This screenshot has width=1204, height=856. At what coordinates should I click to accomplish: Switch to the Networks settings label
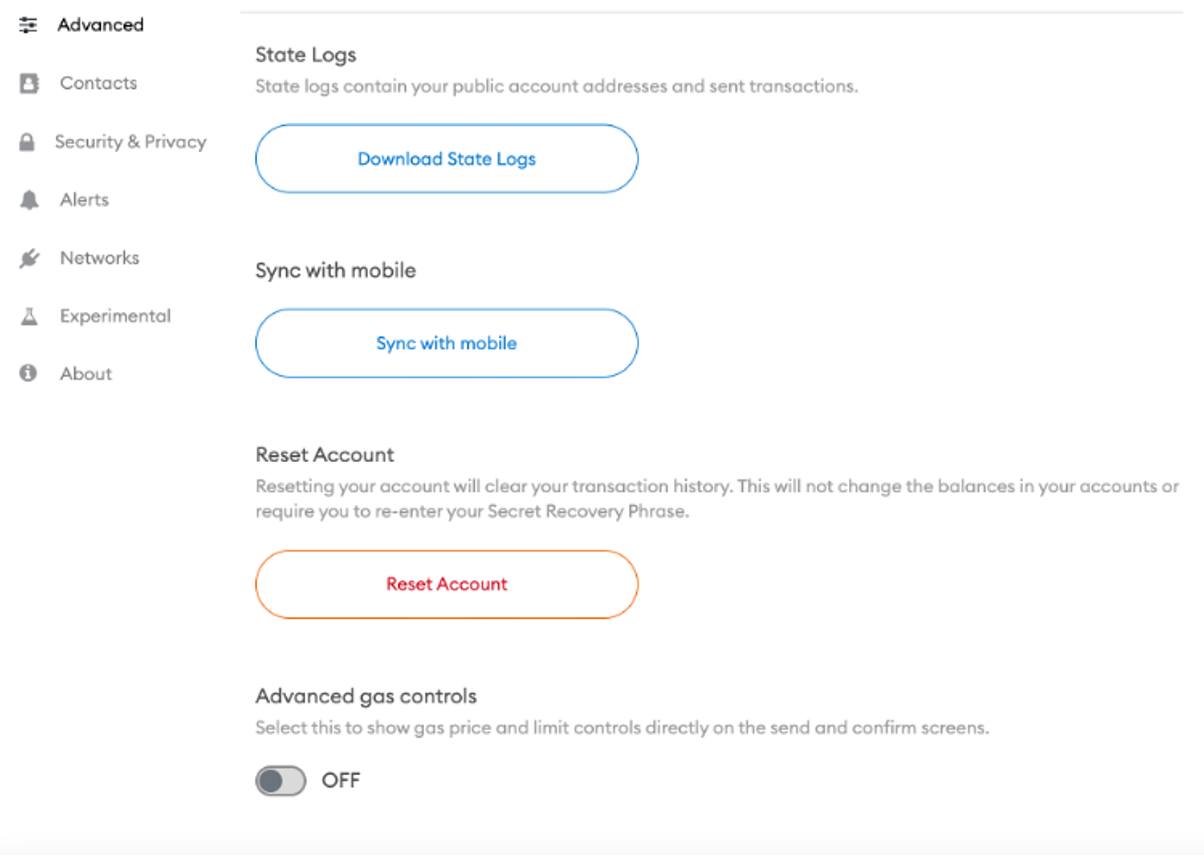[x=99, y=258]
